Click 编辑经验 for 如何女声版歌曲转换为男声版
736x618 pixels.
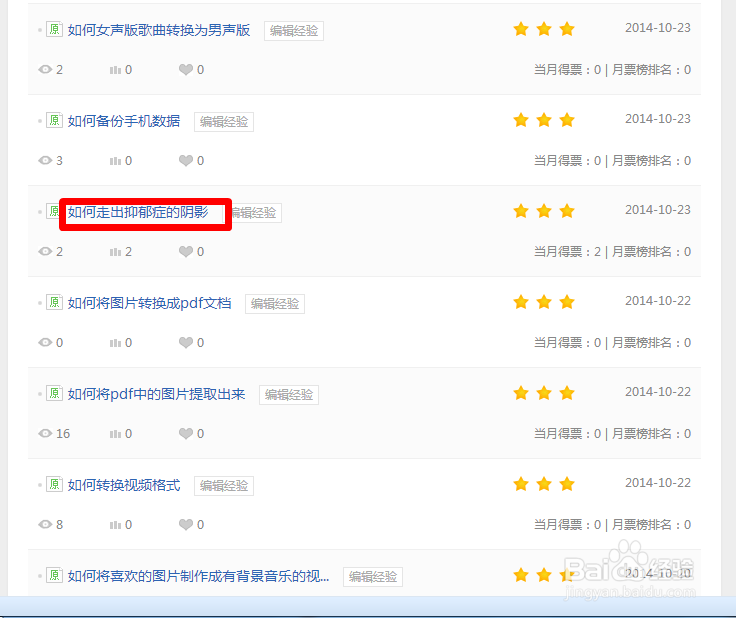(294, 31)
